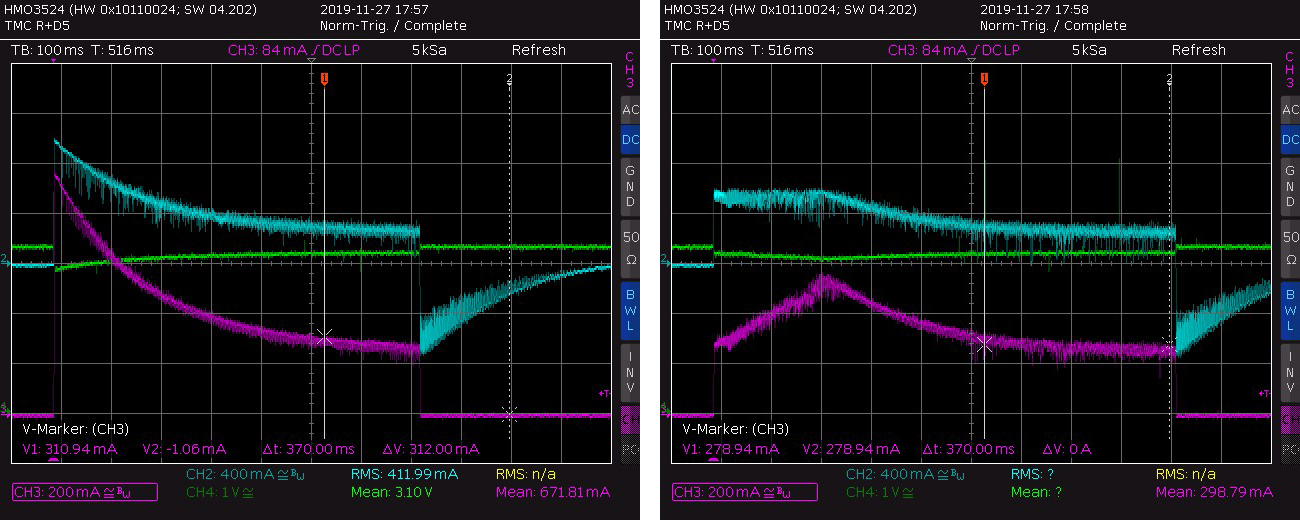
Task: Toggle BWL bandwidth limit in left scope
Action: click(x=630, y=309)
